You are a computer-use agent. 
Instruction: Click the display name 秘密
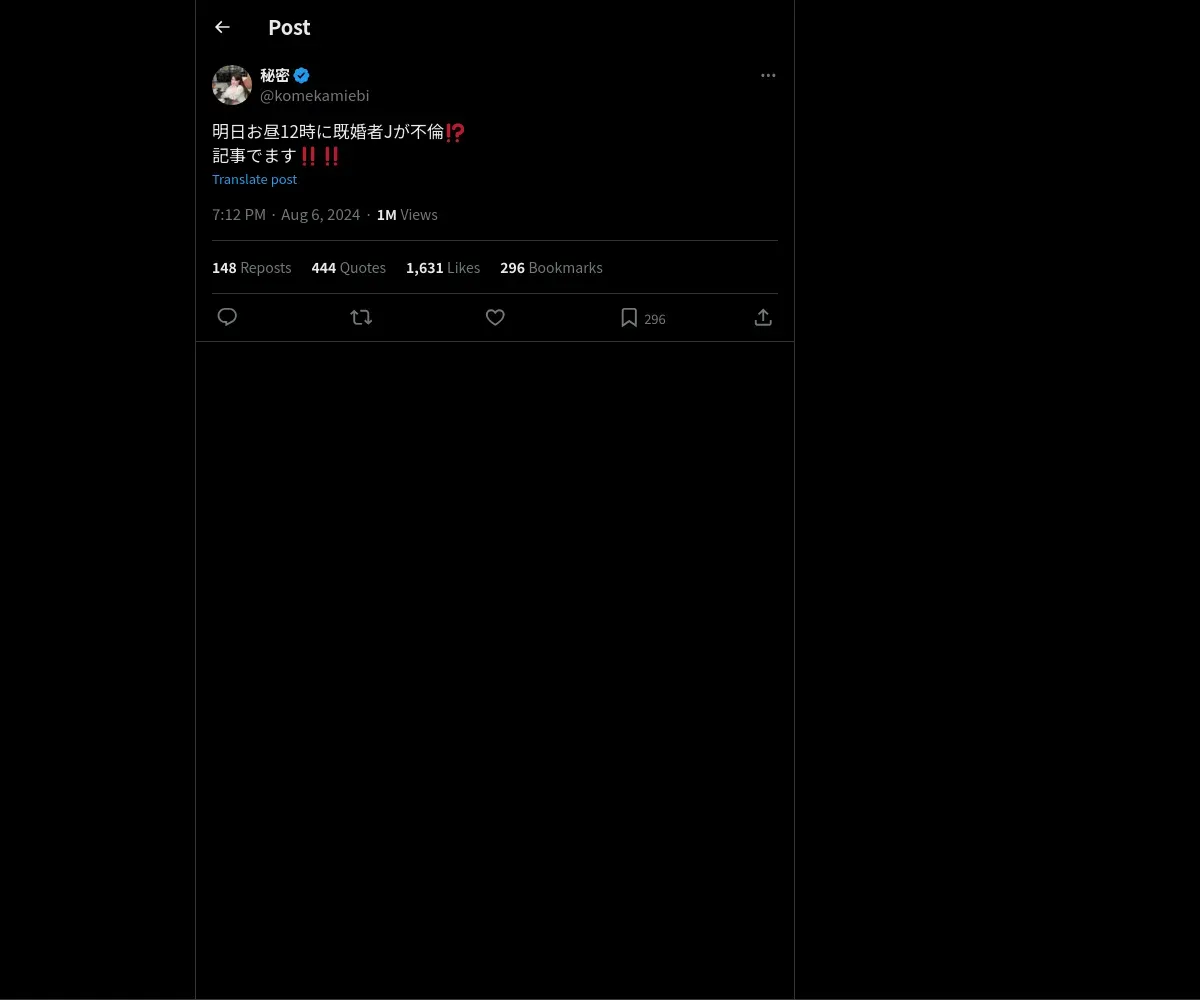[x=275, y=75]
